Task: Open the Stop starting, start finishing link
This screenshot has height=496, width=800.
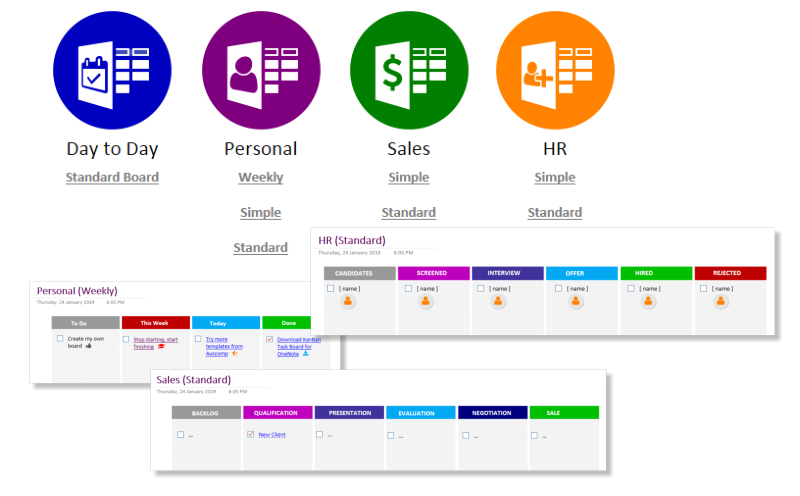Action: (x=155, y=343)
